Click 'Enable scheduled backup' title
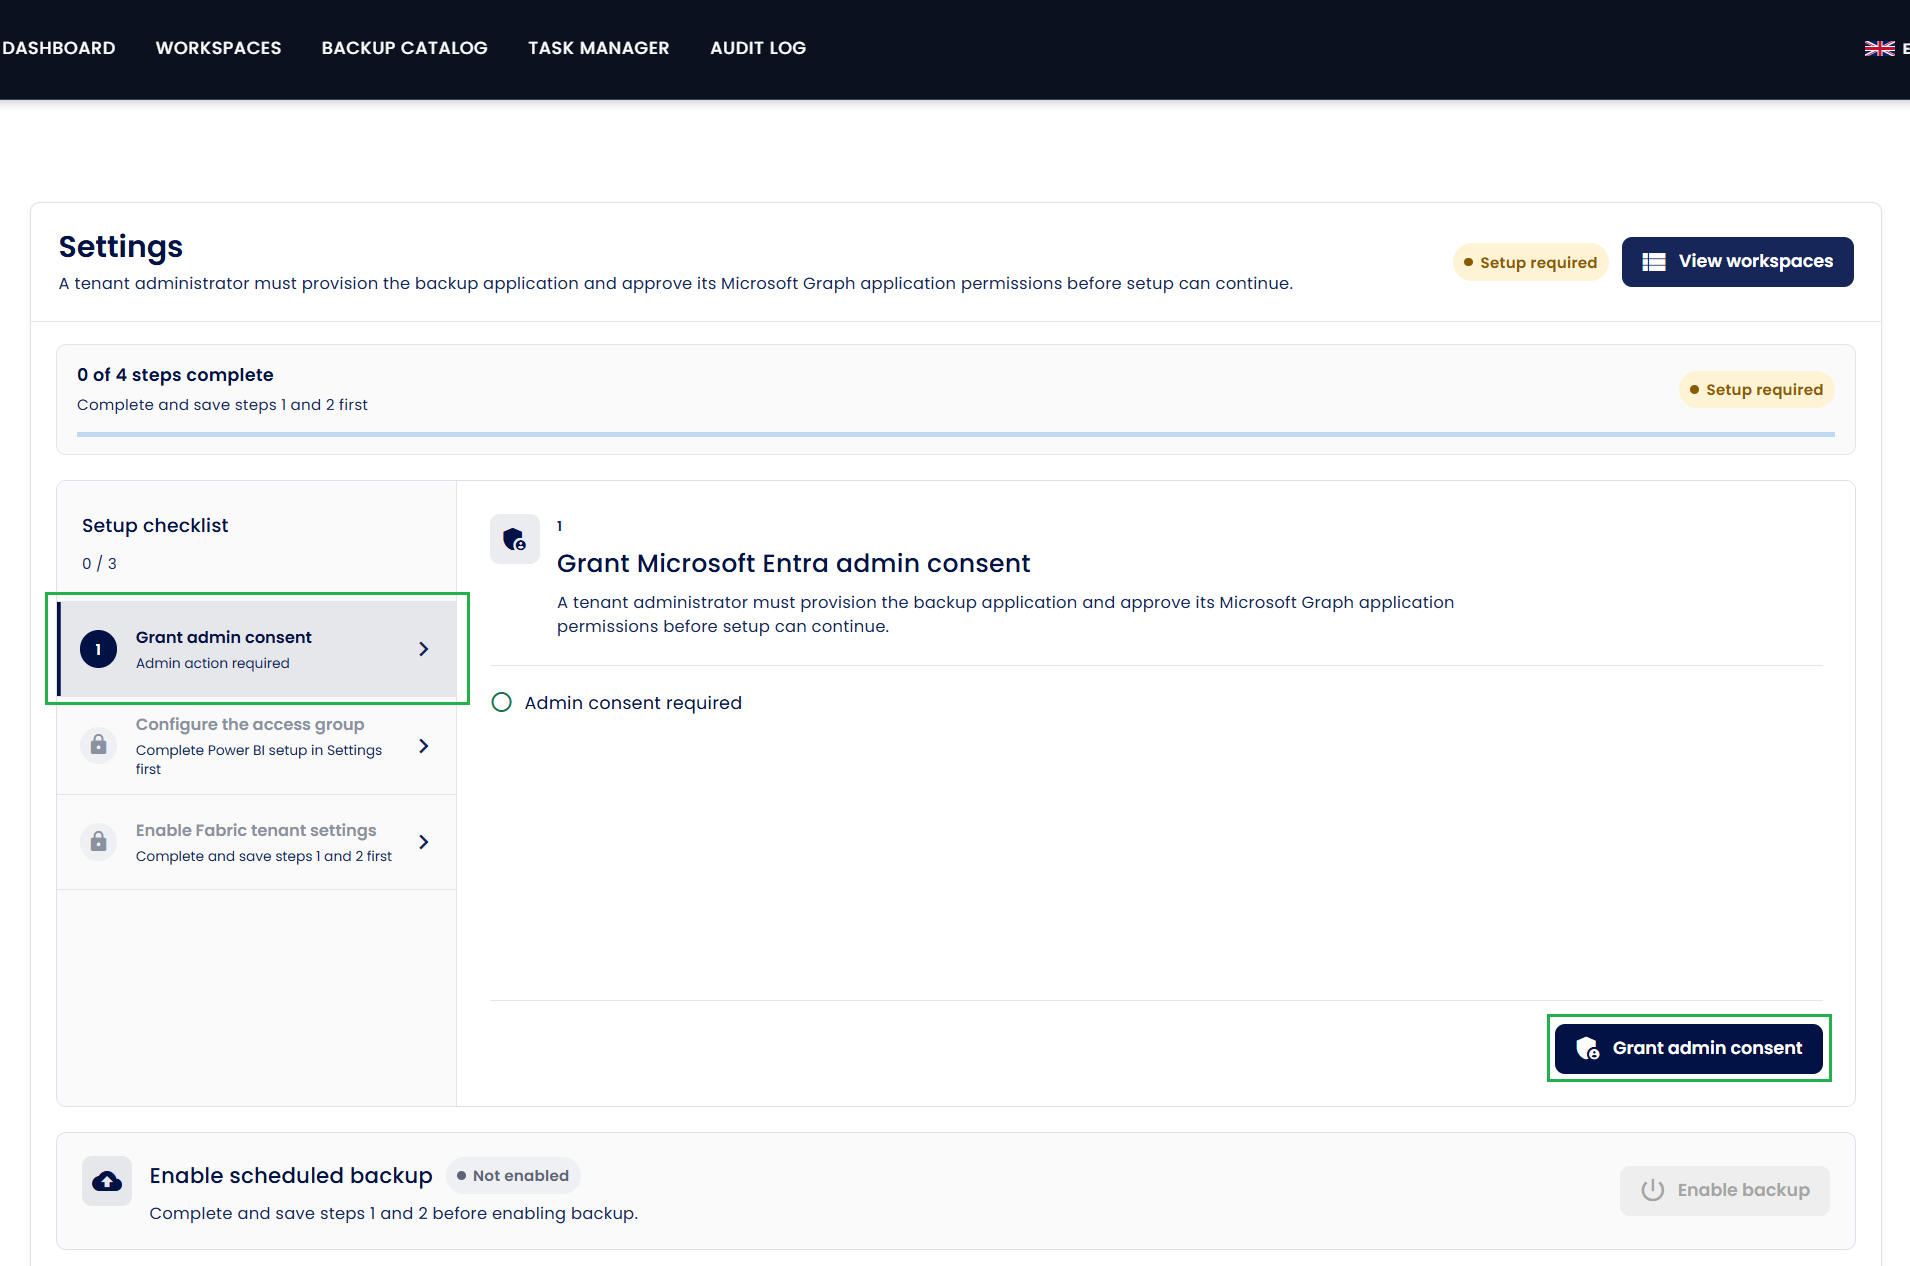This screenshot has width=1910, height=1266. point(291,1175)
